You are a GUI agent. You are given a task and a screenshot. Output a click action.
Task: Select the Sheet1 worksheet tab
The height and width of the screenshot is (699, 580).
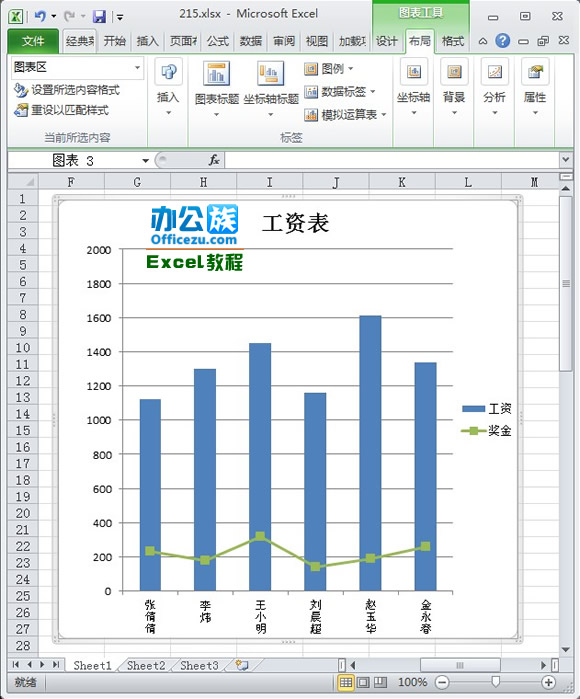click(x=93, y=666)
